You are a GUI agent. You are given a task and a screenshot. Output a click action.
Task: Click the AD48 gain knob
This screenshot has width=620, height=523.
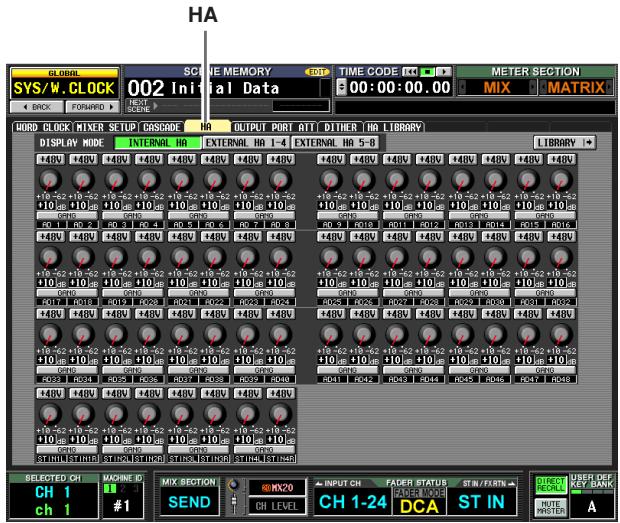tap(561, 335)
